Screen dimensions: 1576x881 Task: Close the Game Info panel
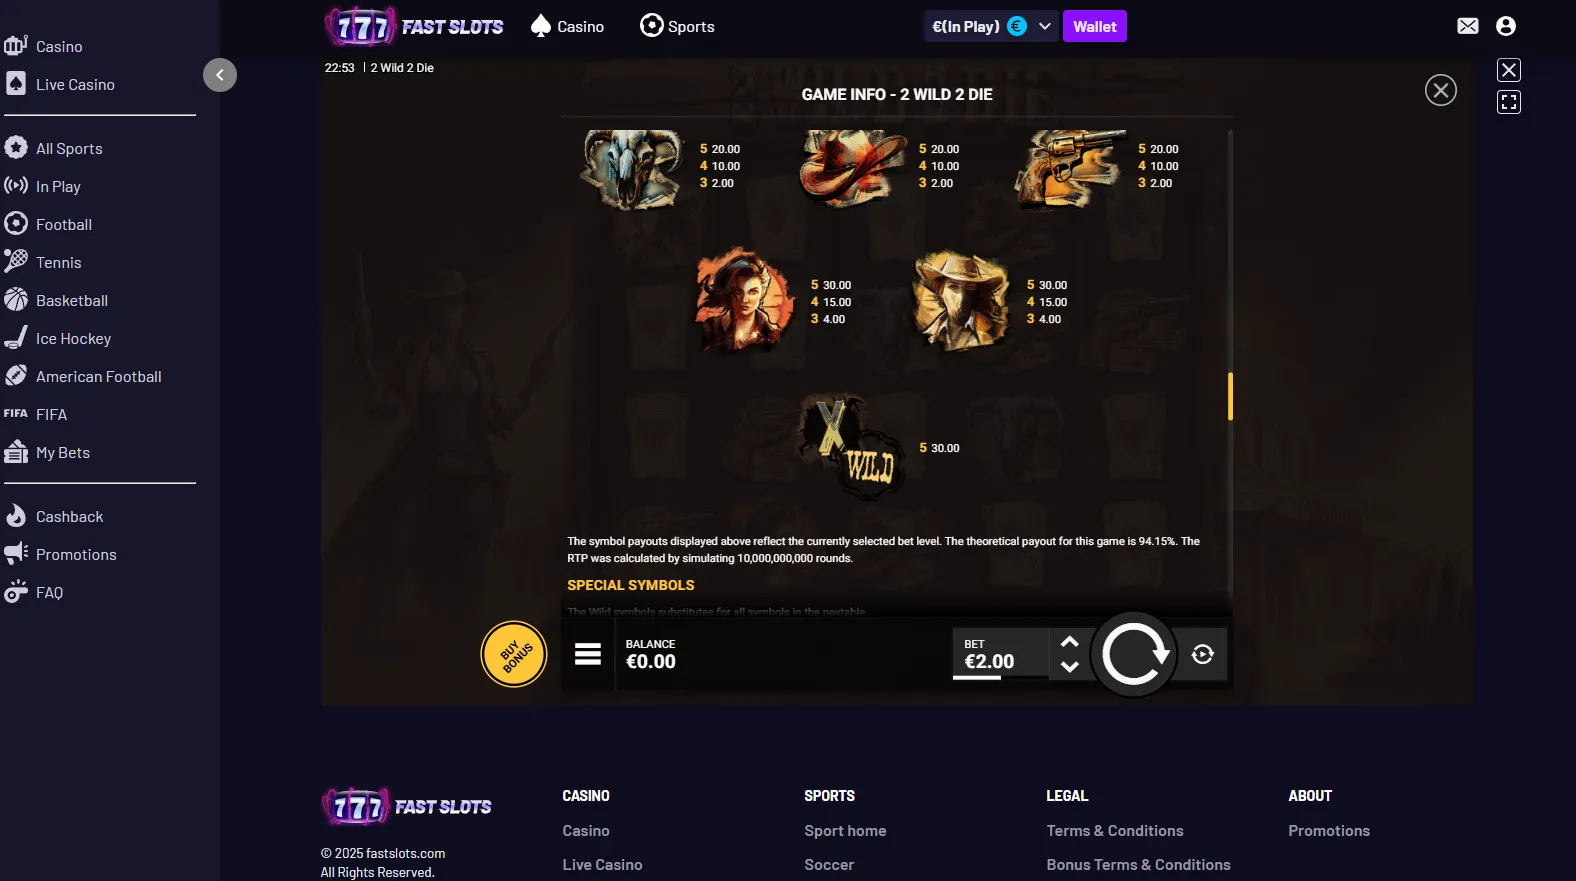coord(1441,91)
